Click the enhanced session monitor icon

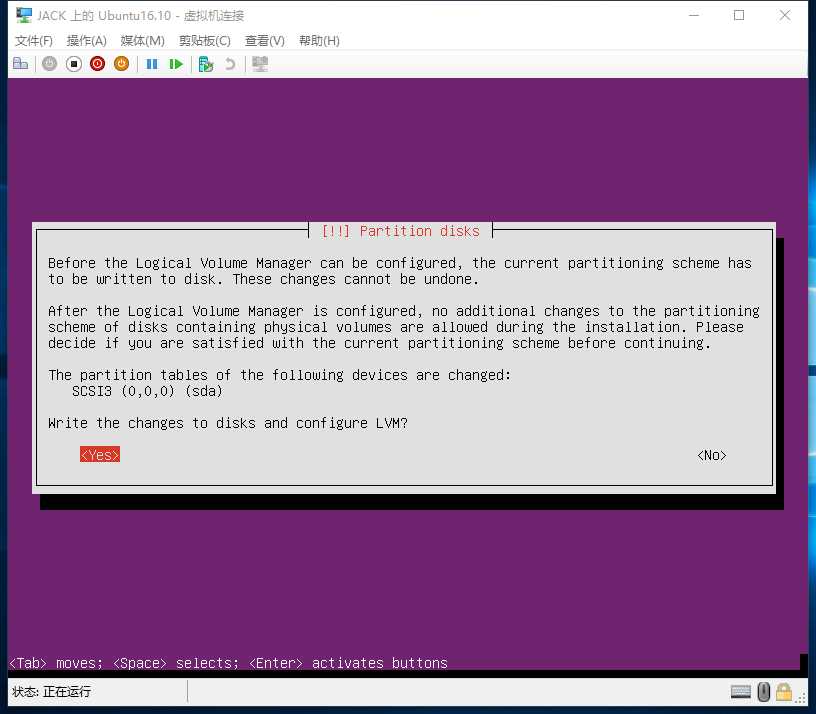pyautogui.click(x=260, y=64)
